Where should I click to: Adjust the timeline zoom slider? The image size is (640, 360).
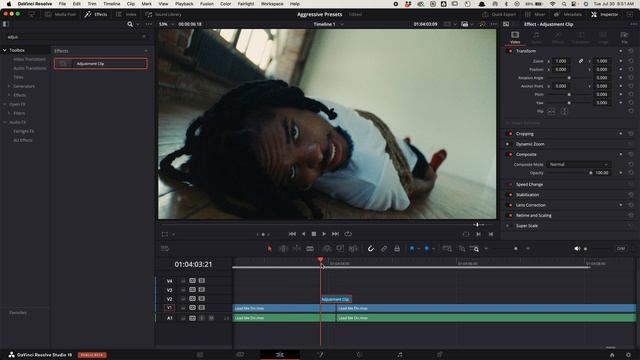coord(516,249)
